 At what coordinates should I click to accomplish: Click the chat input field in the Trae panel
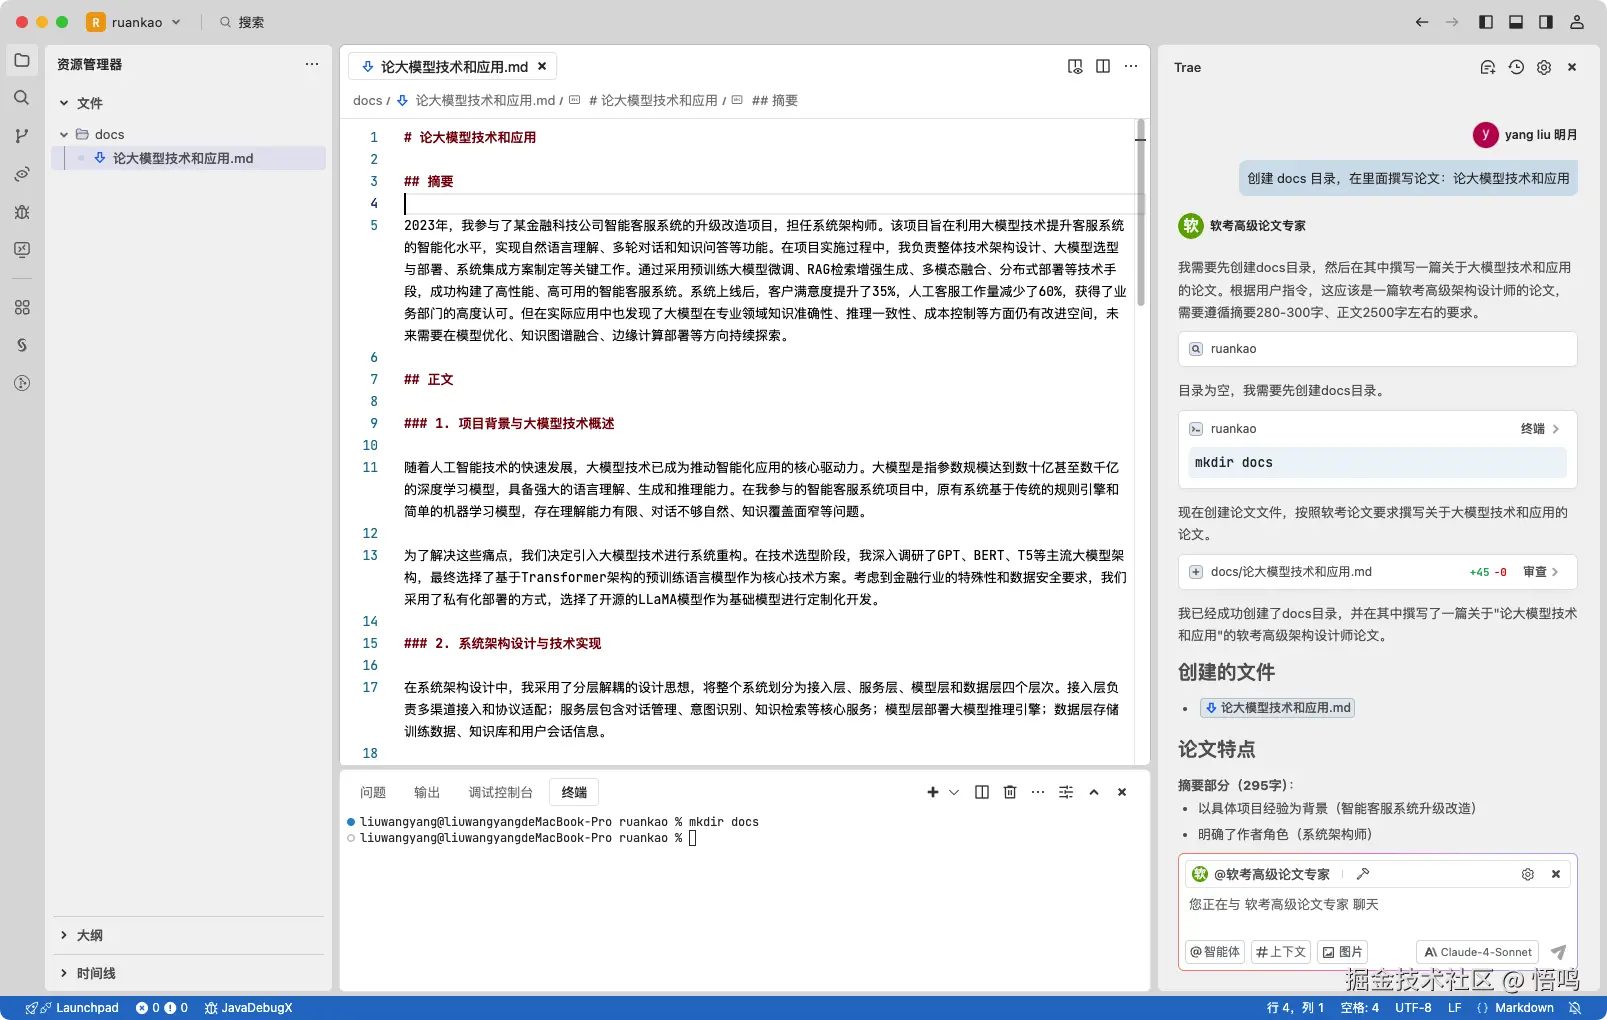pos(1377,905)
